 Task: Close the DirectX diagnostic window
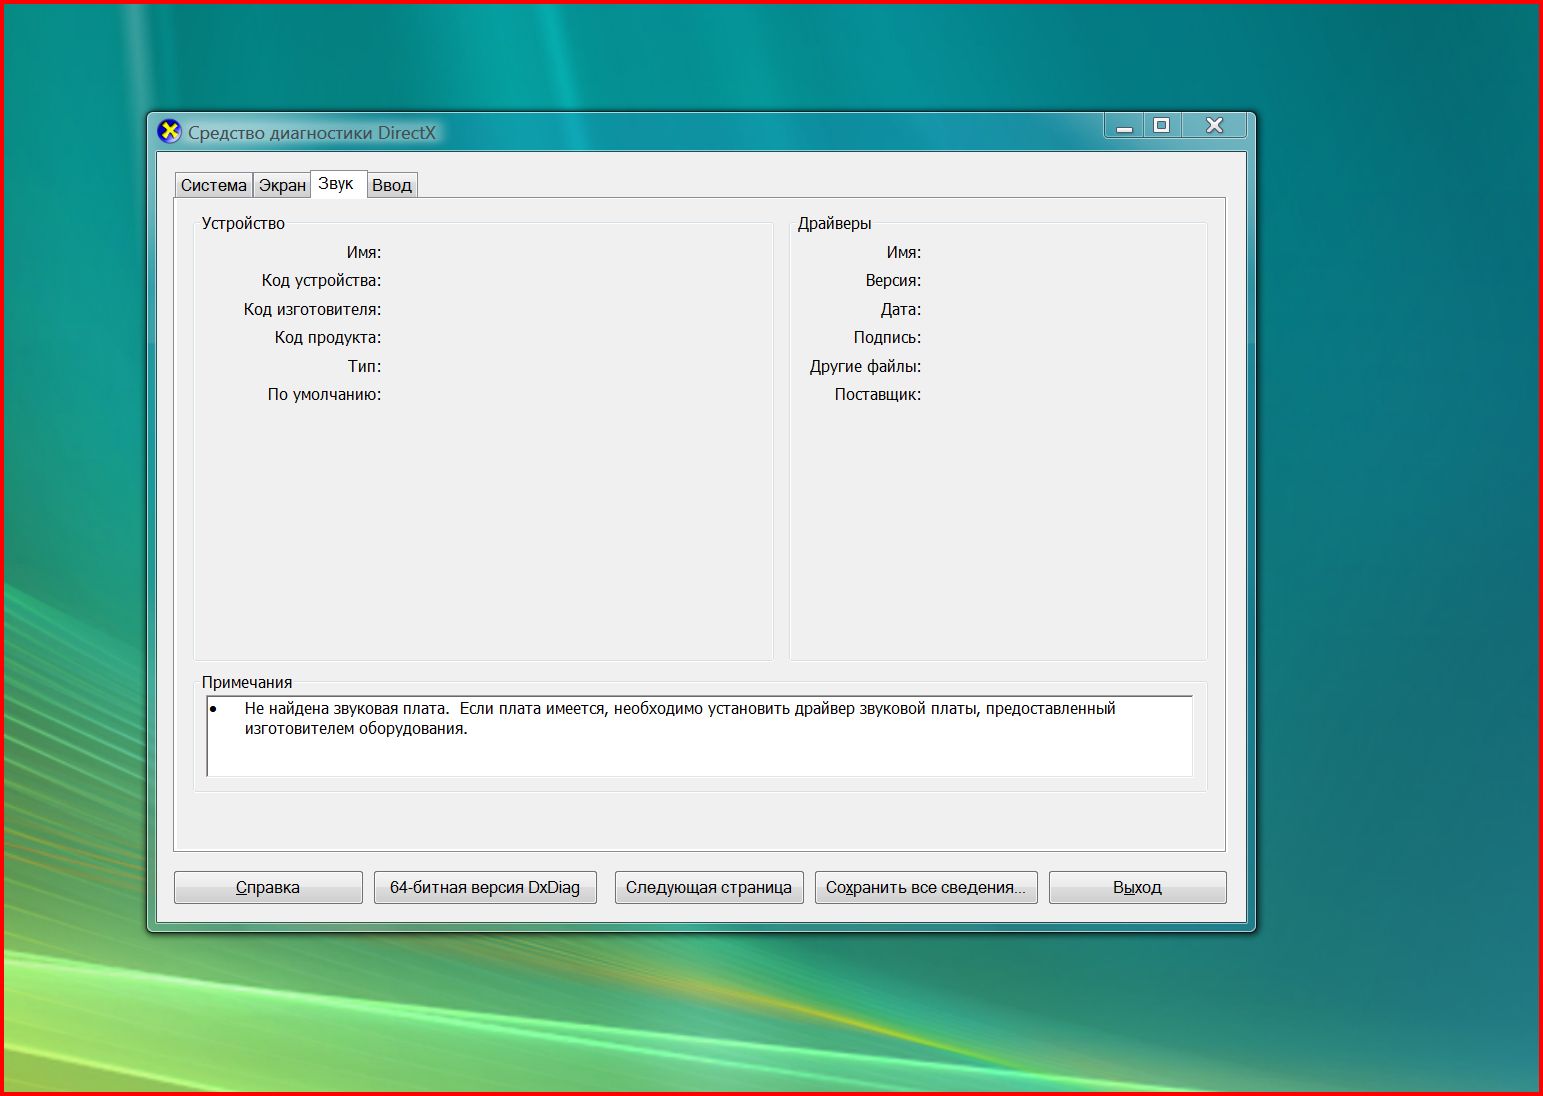coord(1214,126)
